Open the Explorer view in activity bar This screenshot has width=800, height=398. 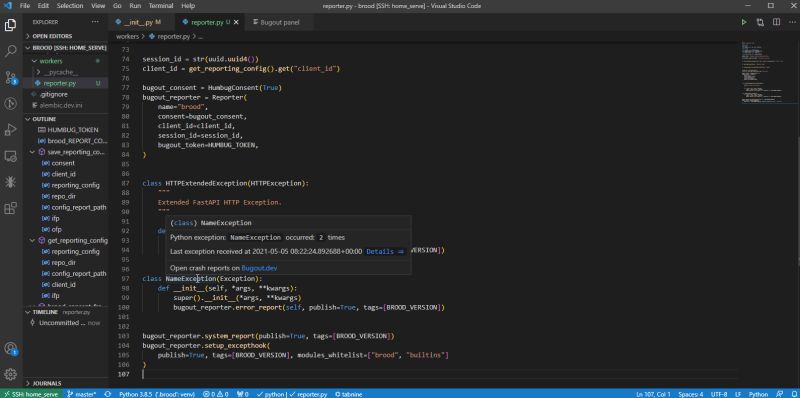pyautogui.click(x=11, y=24)
